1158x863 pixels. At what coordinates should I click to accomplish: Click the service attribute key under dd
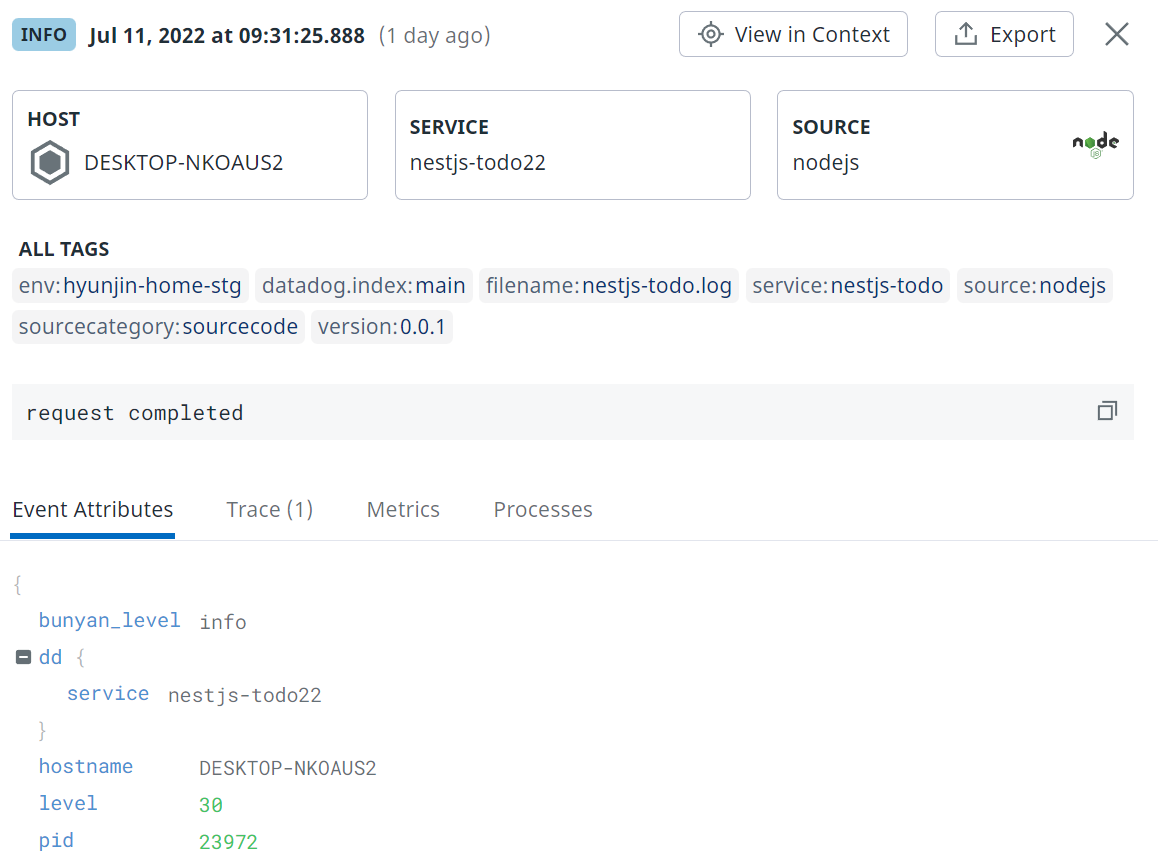(108, 693)
